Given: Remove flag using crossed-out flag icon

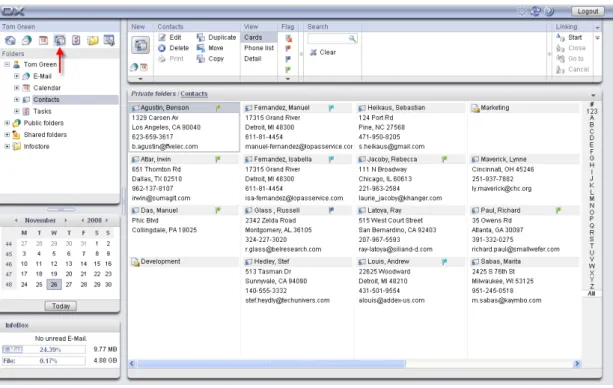Looking at the screenshot, I should tap(289, 38).
